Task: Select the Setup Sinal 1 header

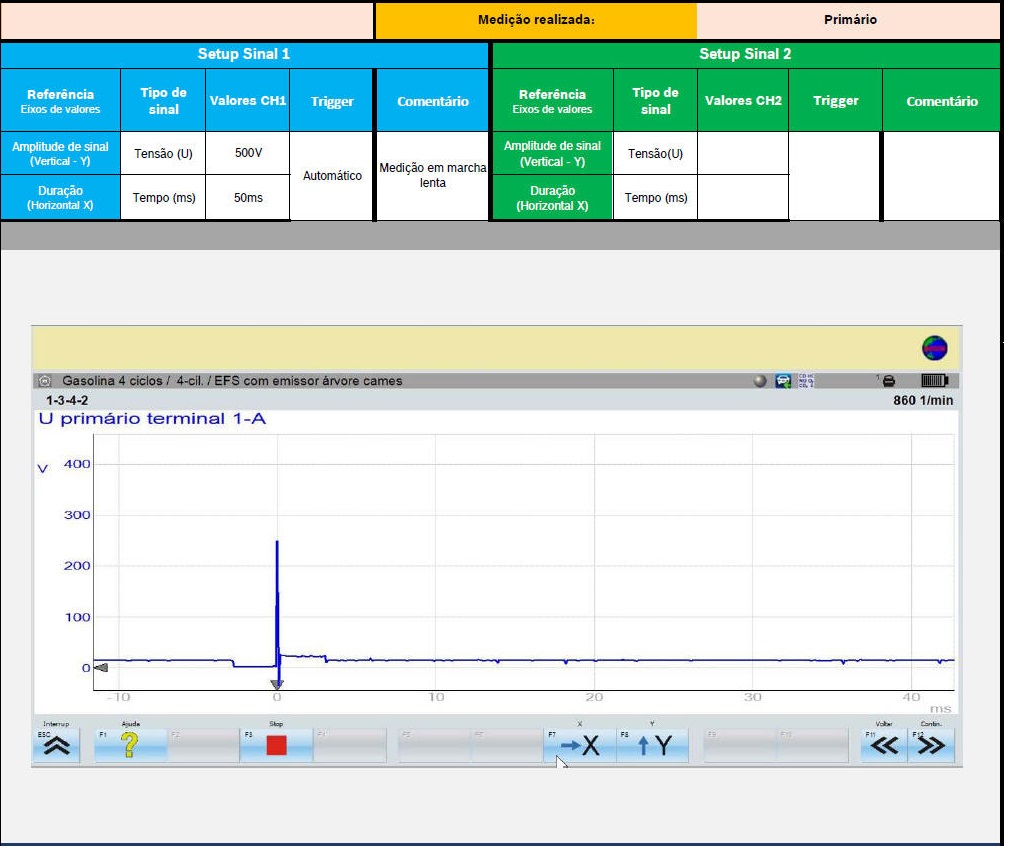Action: click(244, 54)
